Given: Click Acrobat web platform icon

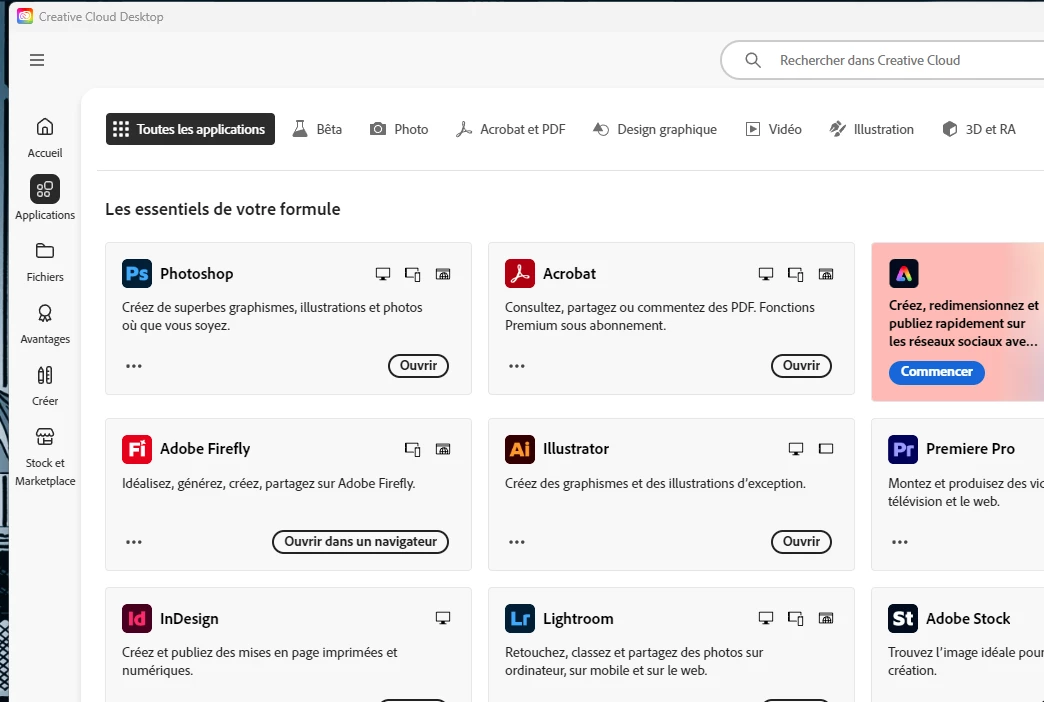Looking at the screenshot, I should [826, 274].
